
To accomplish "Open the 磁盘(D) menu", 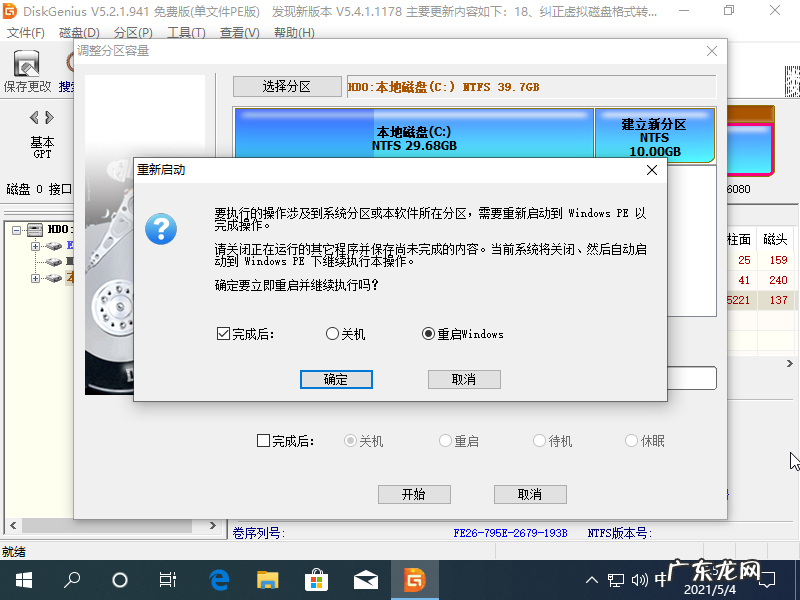I will [78, 32].
